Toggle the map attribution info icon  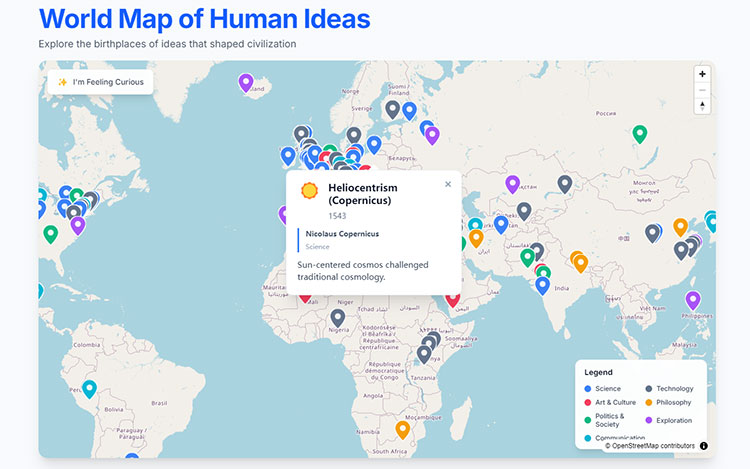point(704,446)
